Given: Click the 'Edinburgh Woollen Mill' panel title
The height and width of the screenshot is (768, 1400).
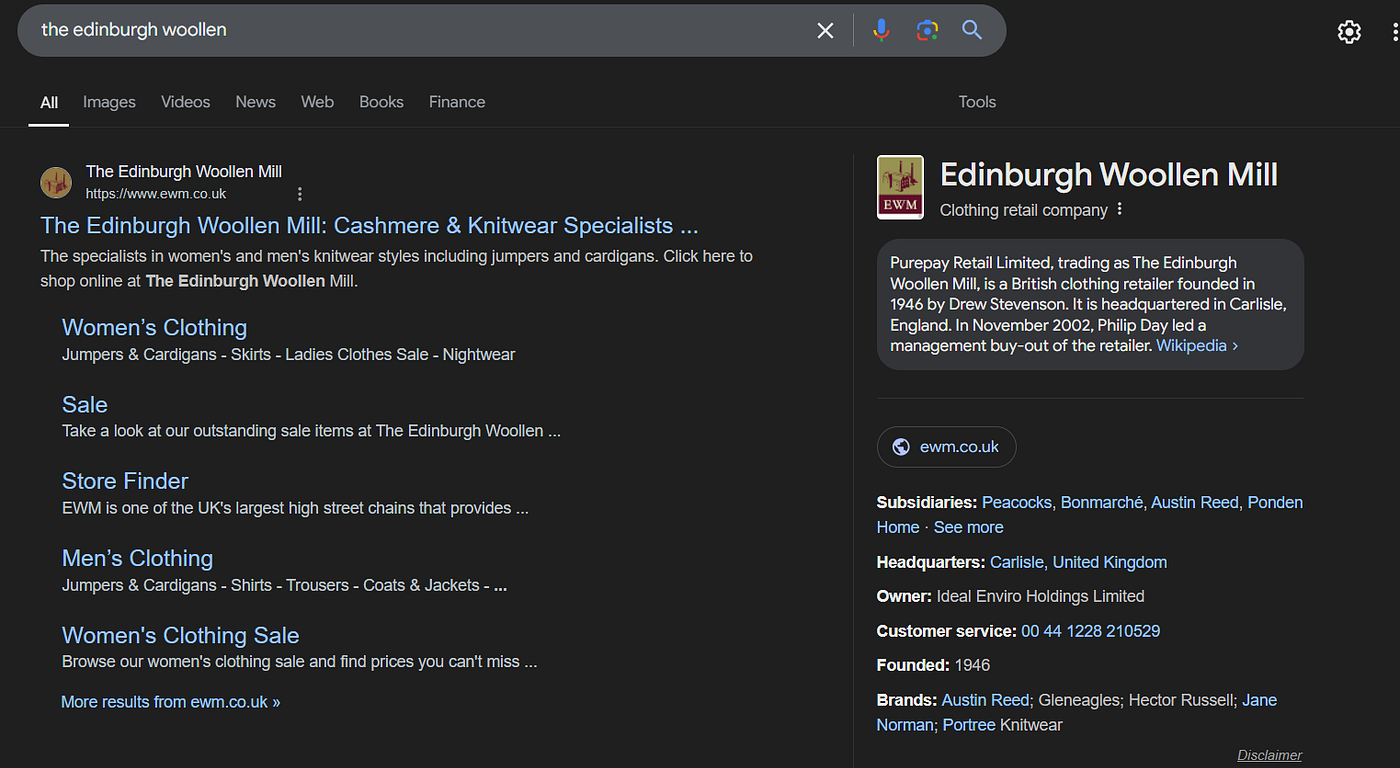Looking at the screenshot, I should point(1109,175).
